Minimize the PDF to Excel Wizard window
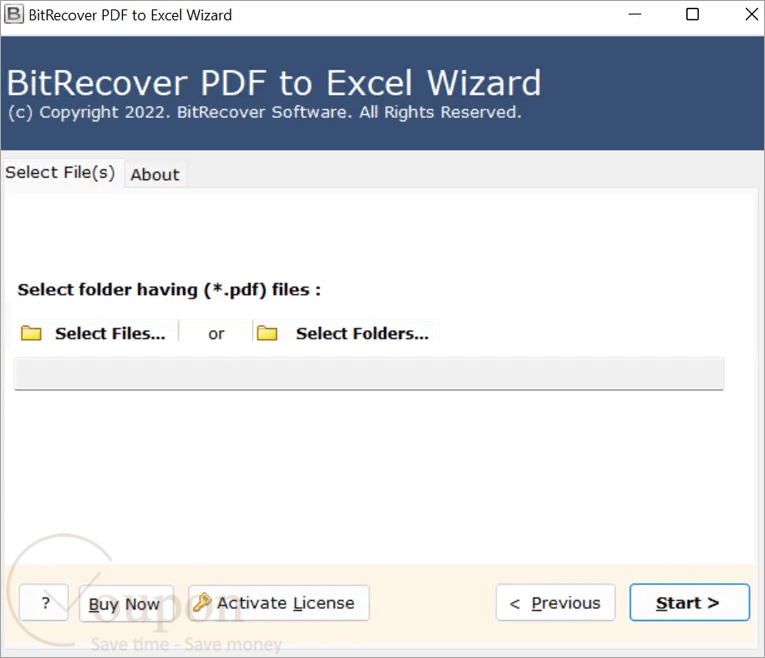Viewport: 765px width, 658px height. pyautogui.click(x=635, y=15)
